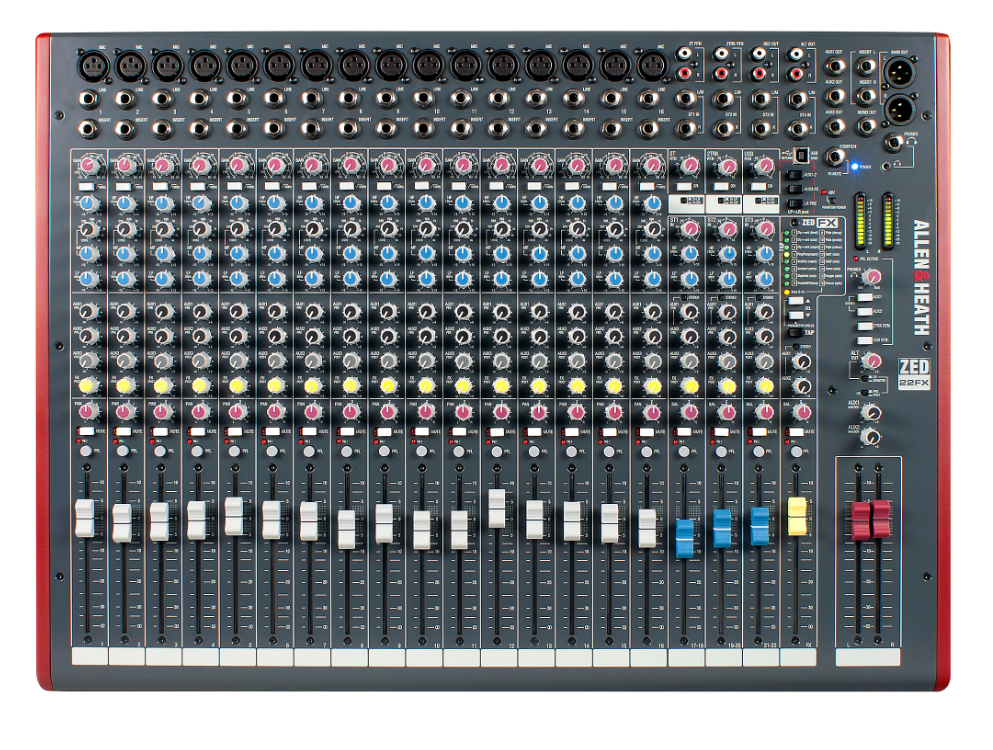Toggle the MUTE button on channel 12
Viewport: 993px width, 750px height.
click(496, 432)
